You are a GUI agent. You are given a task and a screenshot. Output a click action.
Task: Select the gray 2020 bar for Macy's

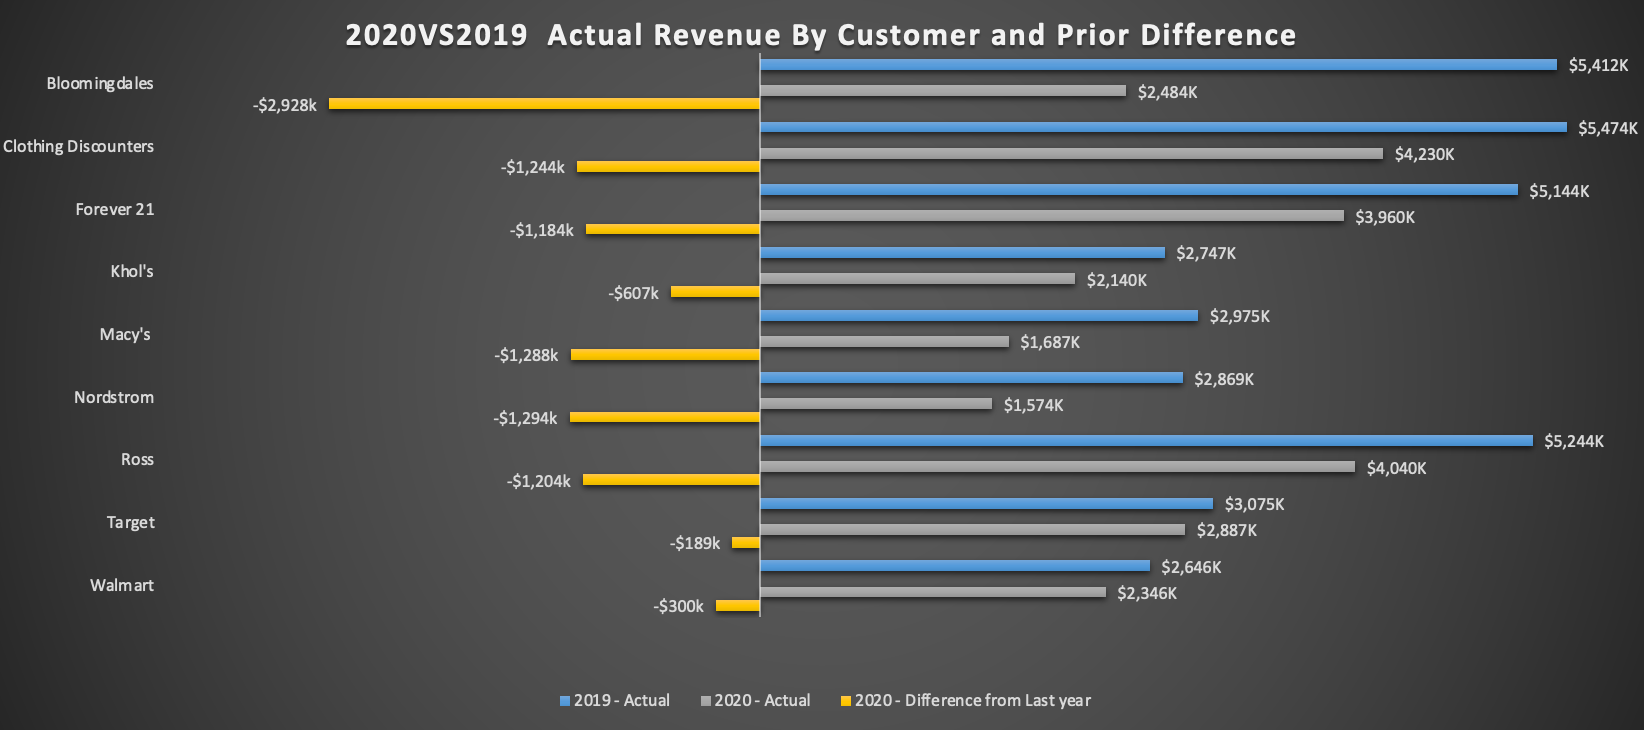click(884, 342)
